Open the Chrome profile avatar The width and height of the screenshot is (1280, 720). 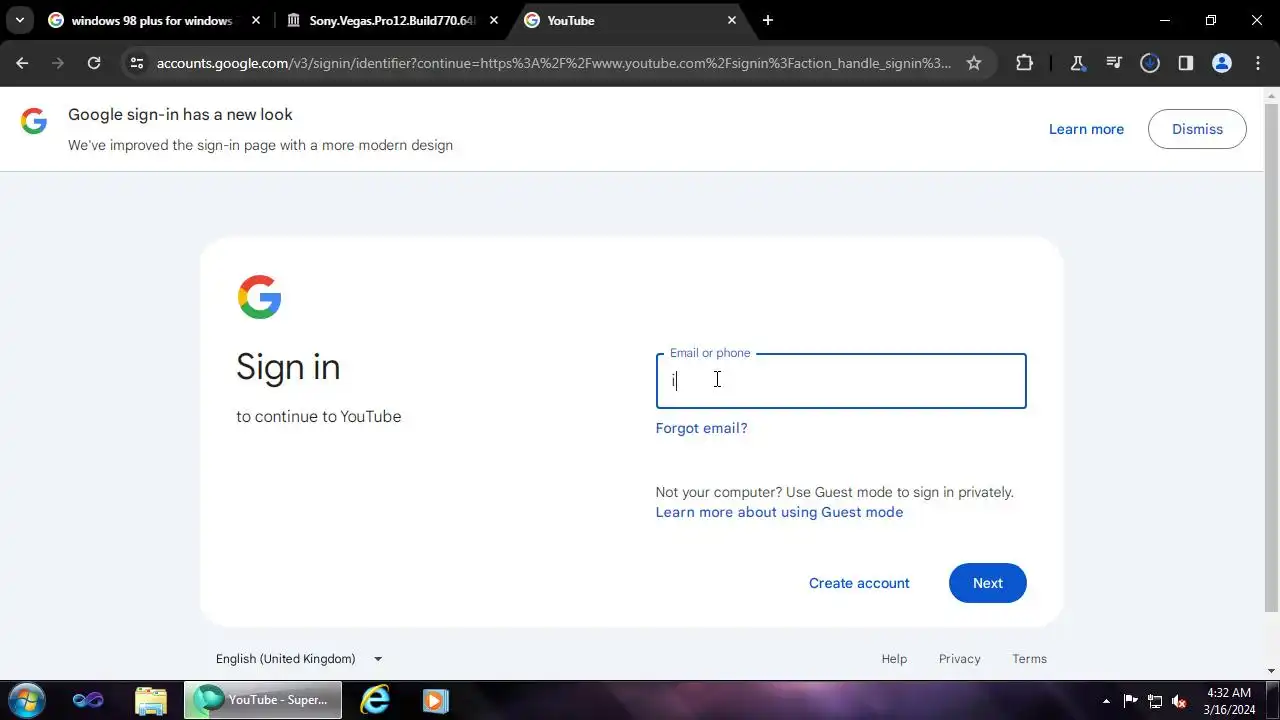coord(1222,63)
